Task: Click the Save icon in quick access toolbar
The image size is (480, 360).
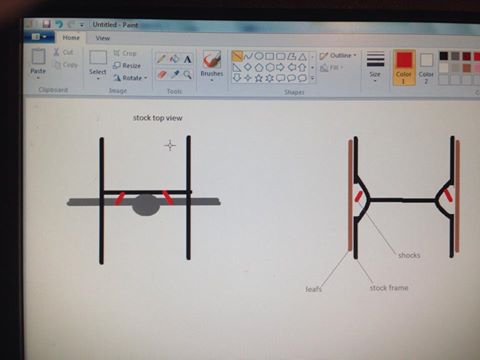Action: [46, 24]
